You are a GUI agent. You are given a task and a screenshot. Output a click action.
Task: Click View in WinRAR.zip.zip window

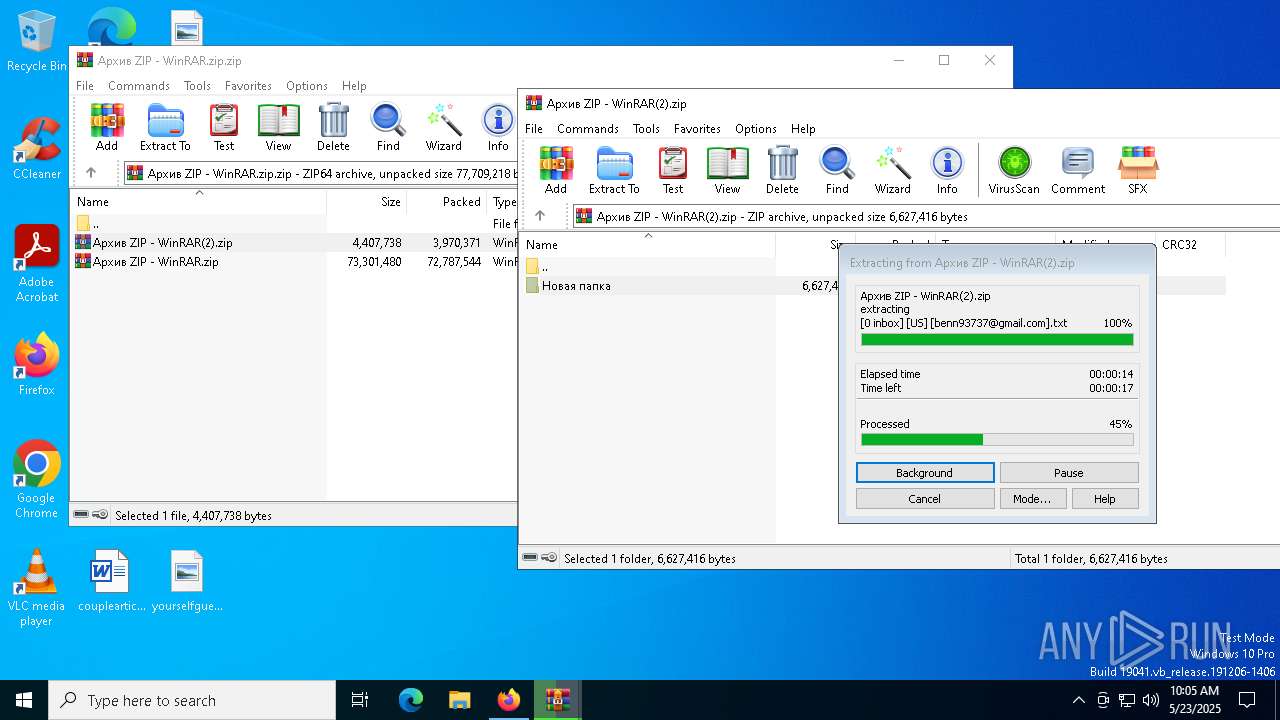(x=278, y=127)
